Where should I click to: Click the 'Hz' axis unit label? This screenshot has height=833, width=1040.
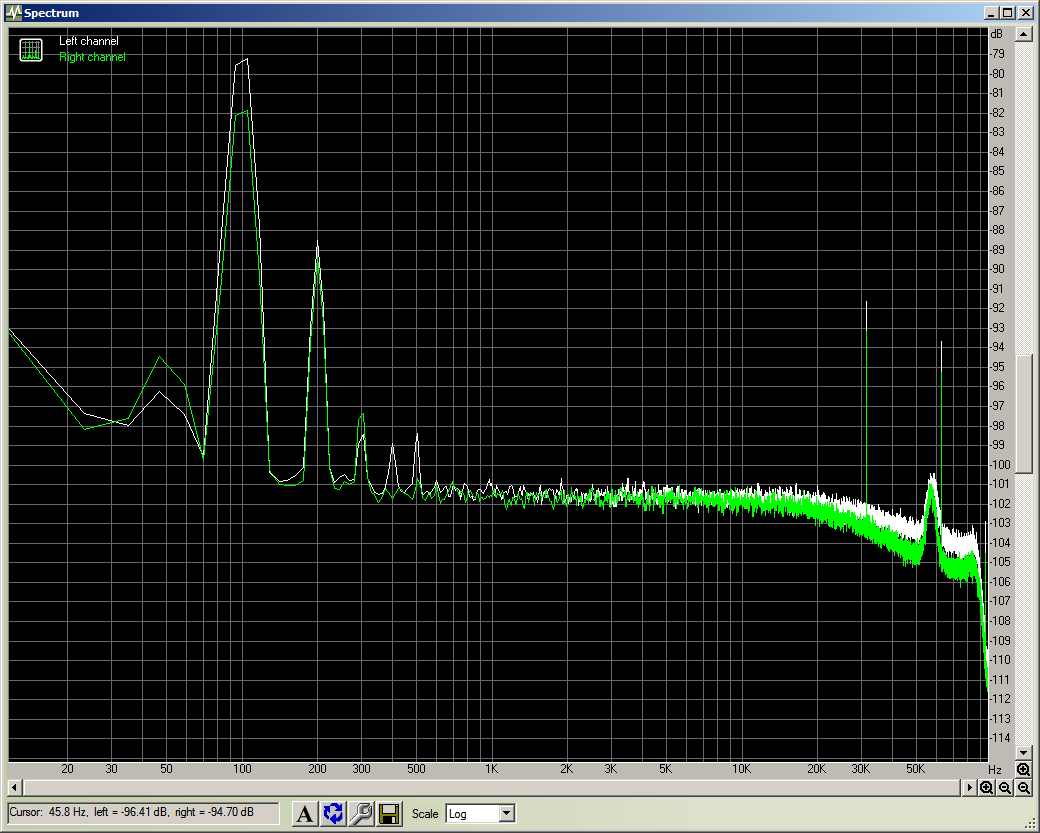coord(994,769)
